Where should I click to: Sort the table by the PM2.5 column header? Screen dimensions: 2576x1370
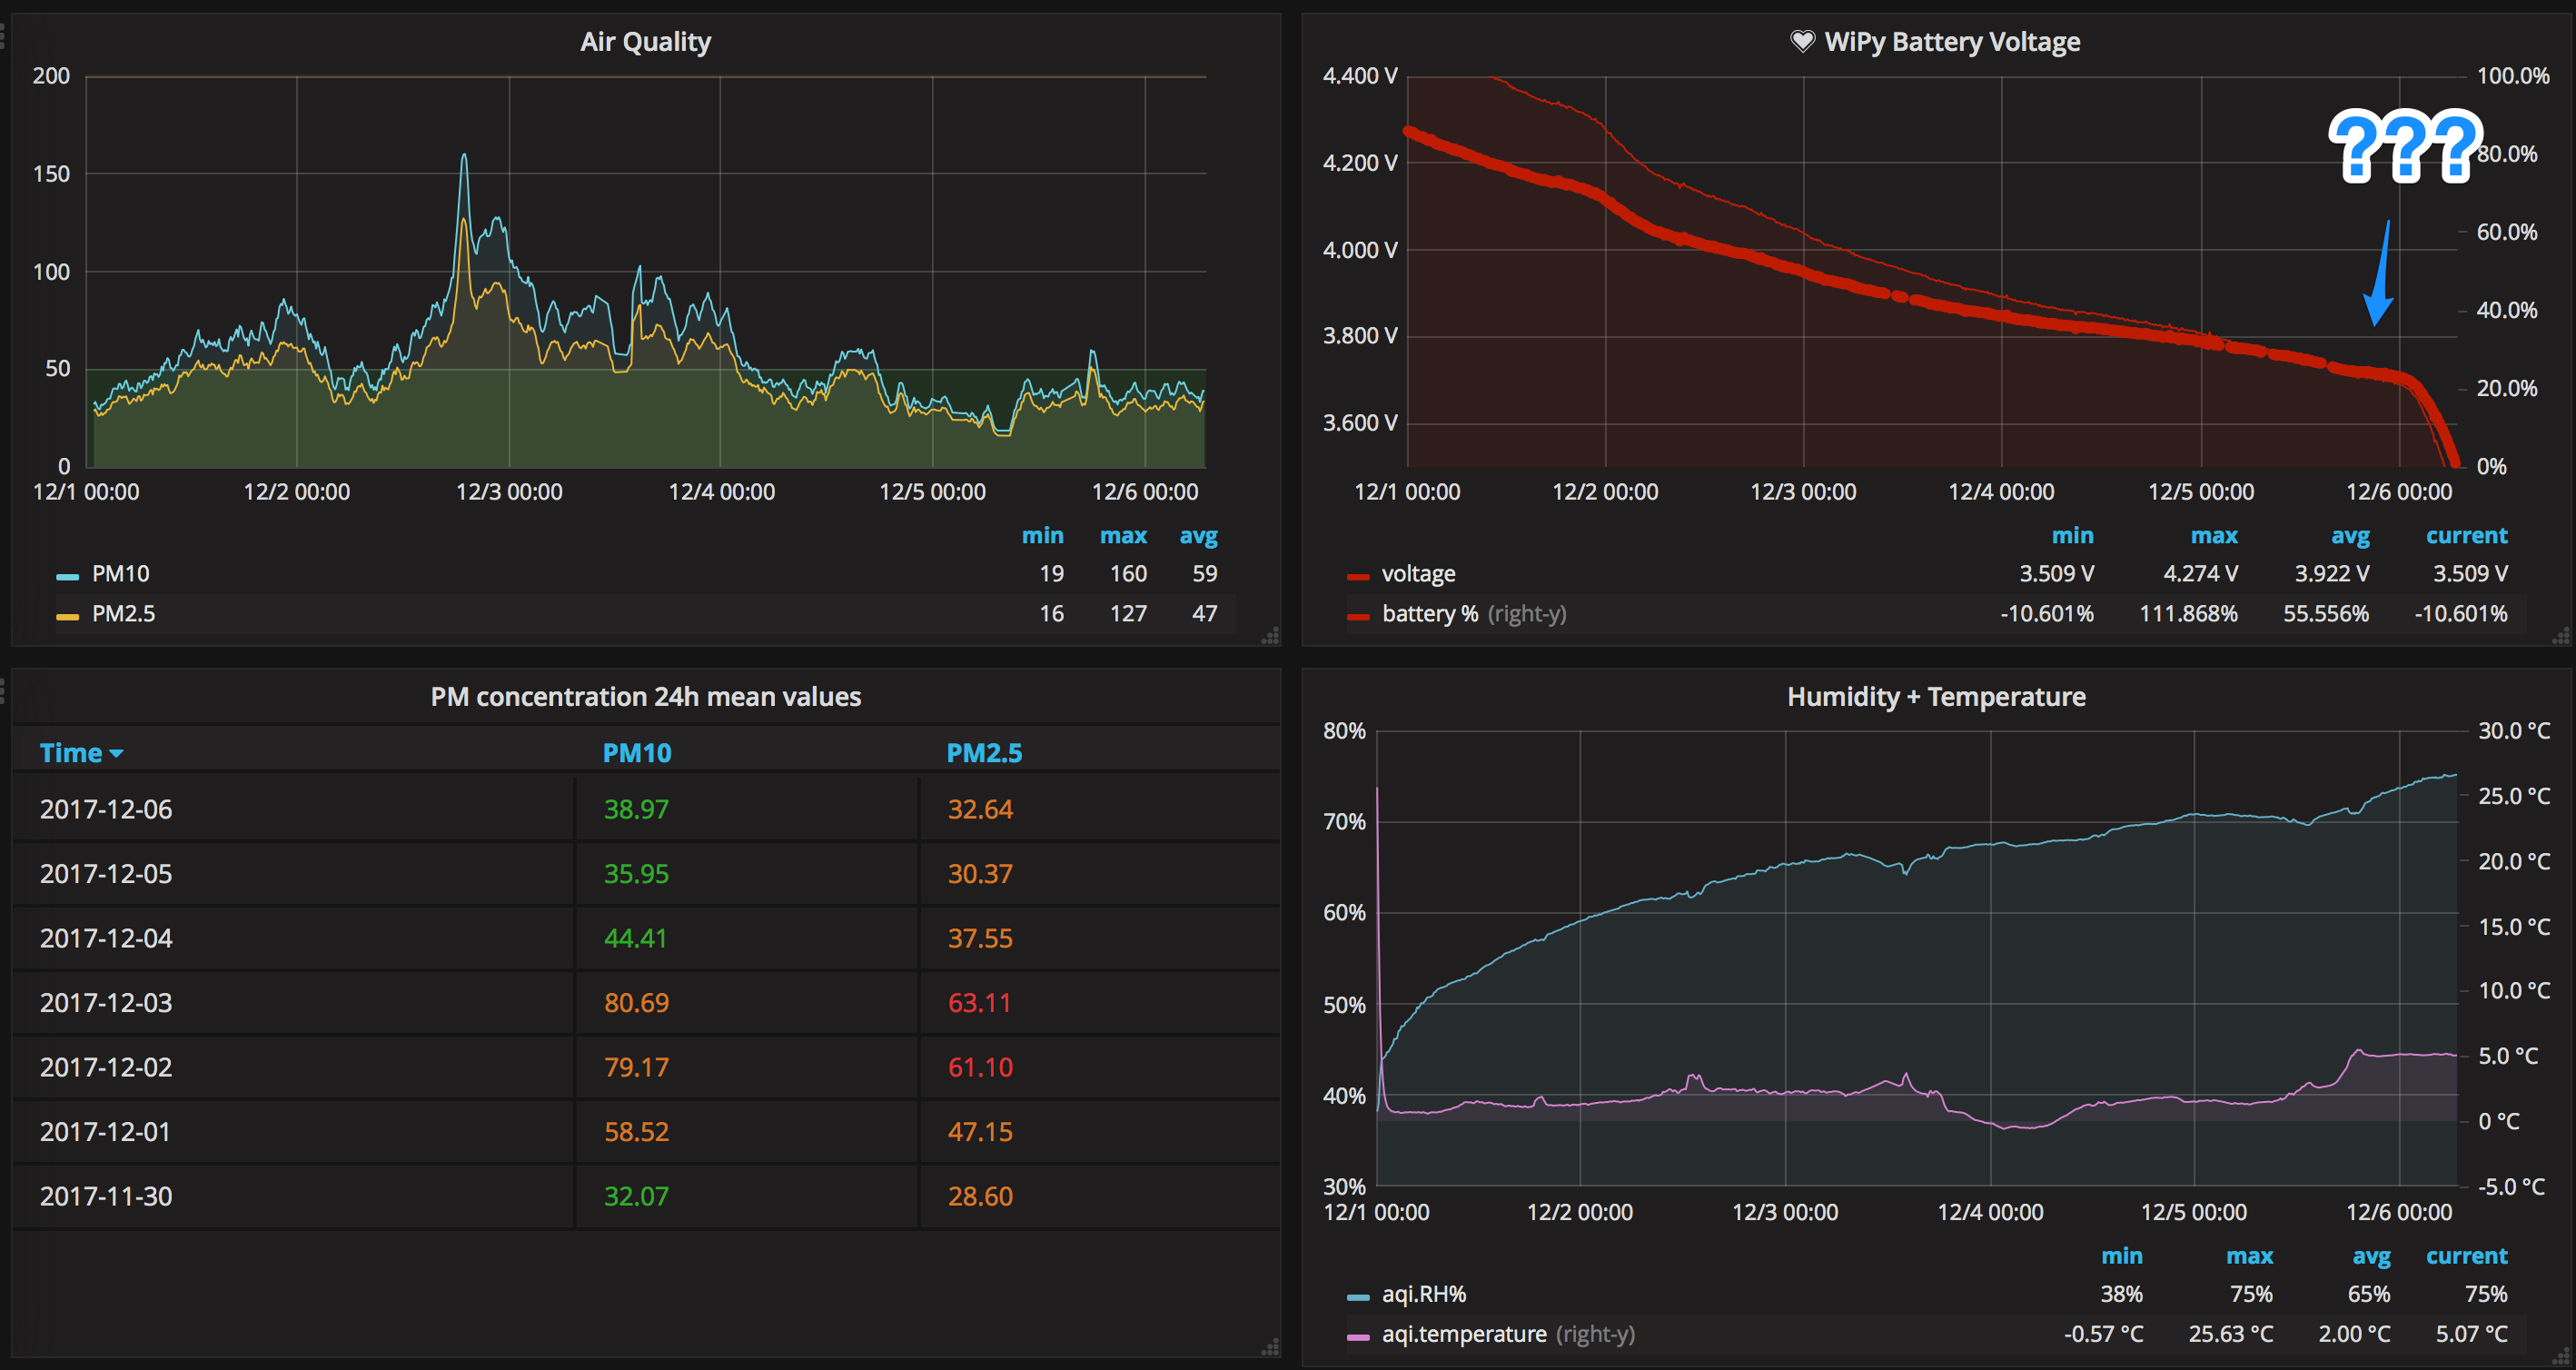click(x=984, y=753)
